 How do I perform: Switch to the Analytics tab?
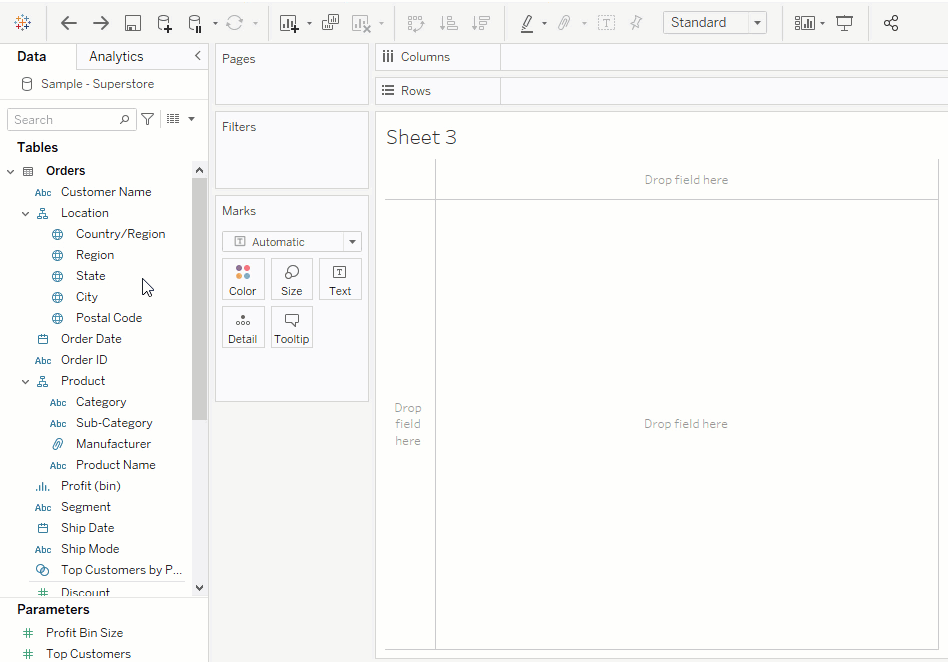116,57
